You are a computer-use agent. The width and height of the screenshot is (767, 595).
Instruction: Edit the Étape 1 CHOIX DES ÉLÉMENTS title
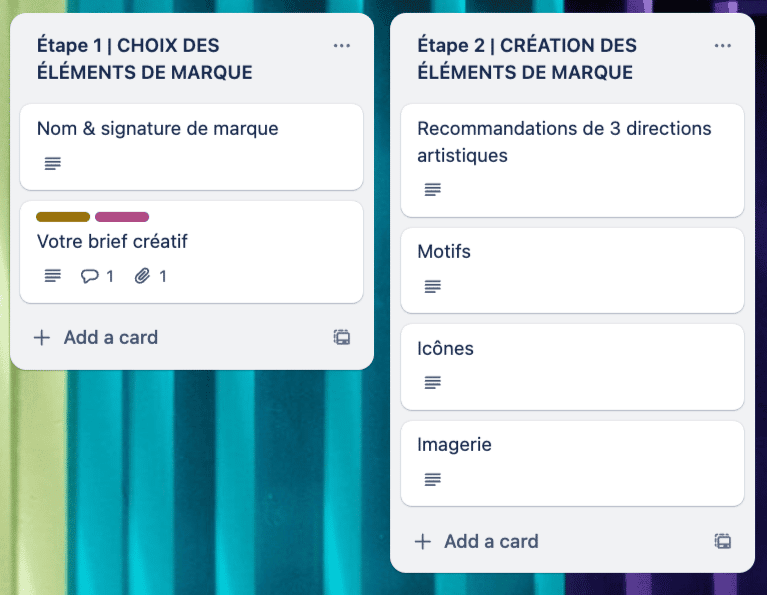tap(145, 59)
